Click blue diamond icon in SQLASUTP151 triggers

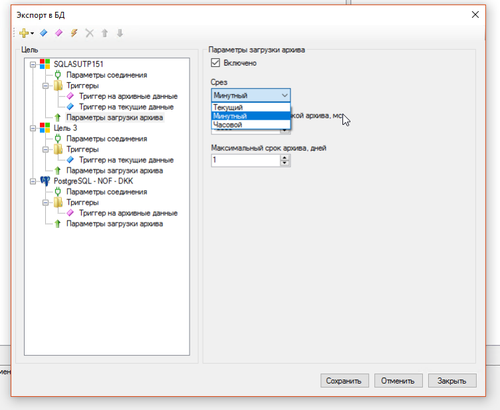coord(70,107)
